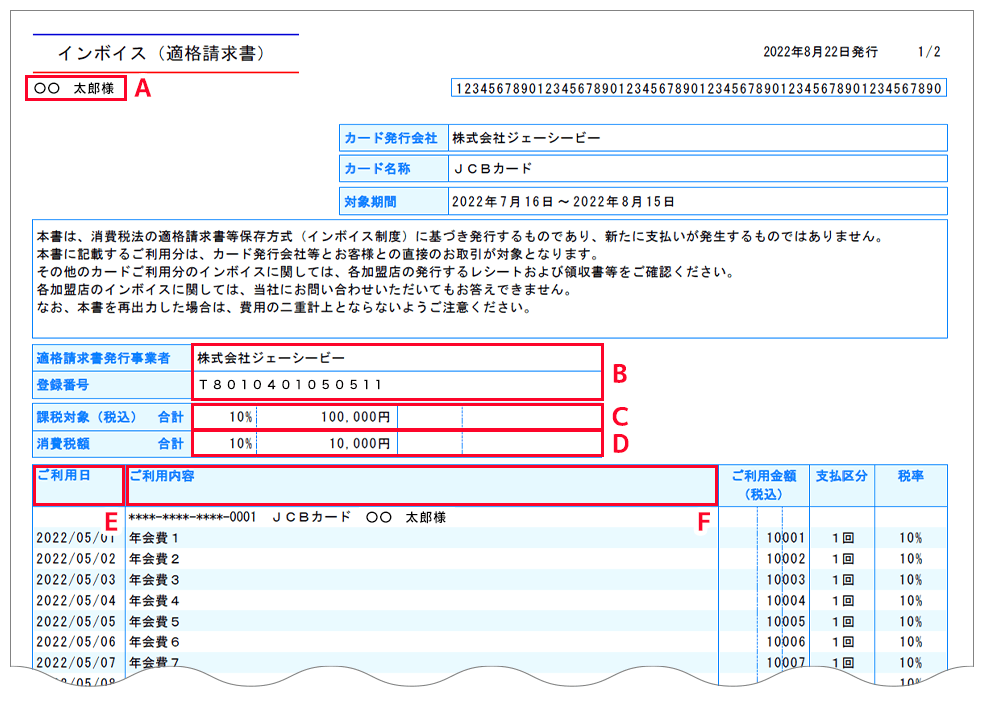Select the registration number T8010401050511
The image size is (984, 716).
[x=290, y=385]
